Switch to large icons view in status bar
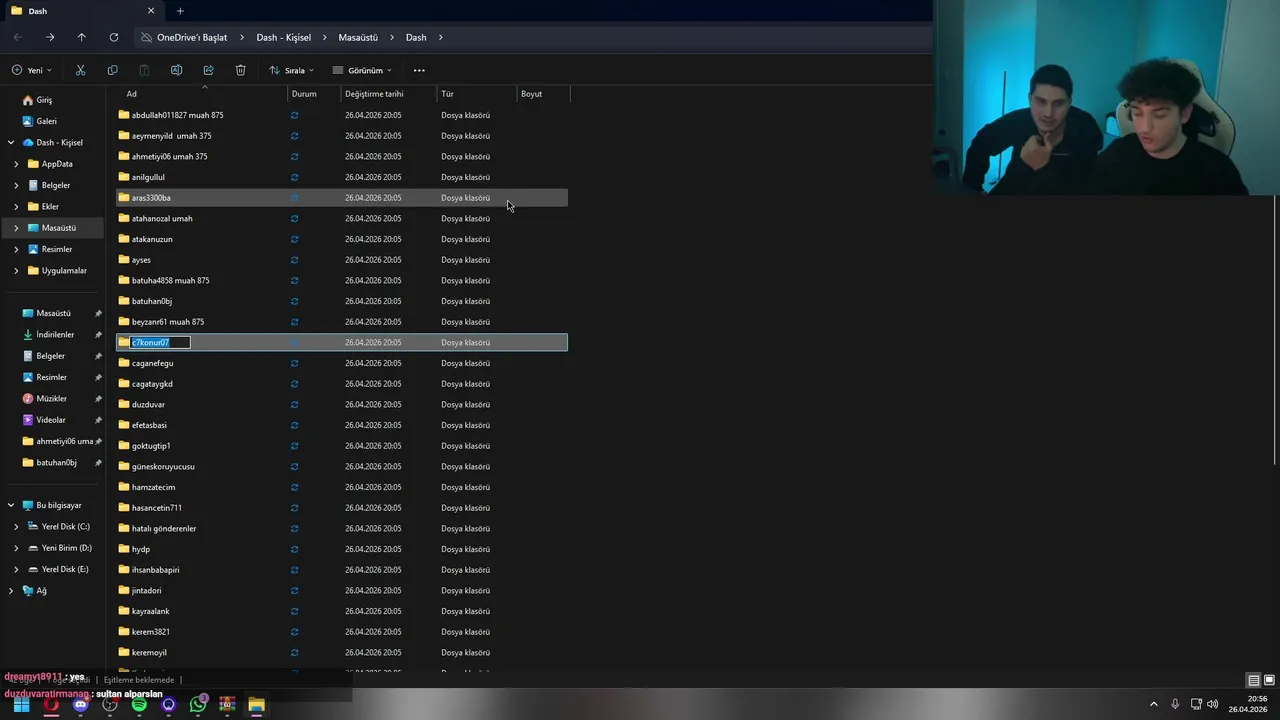 pos(1270,680)
